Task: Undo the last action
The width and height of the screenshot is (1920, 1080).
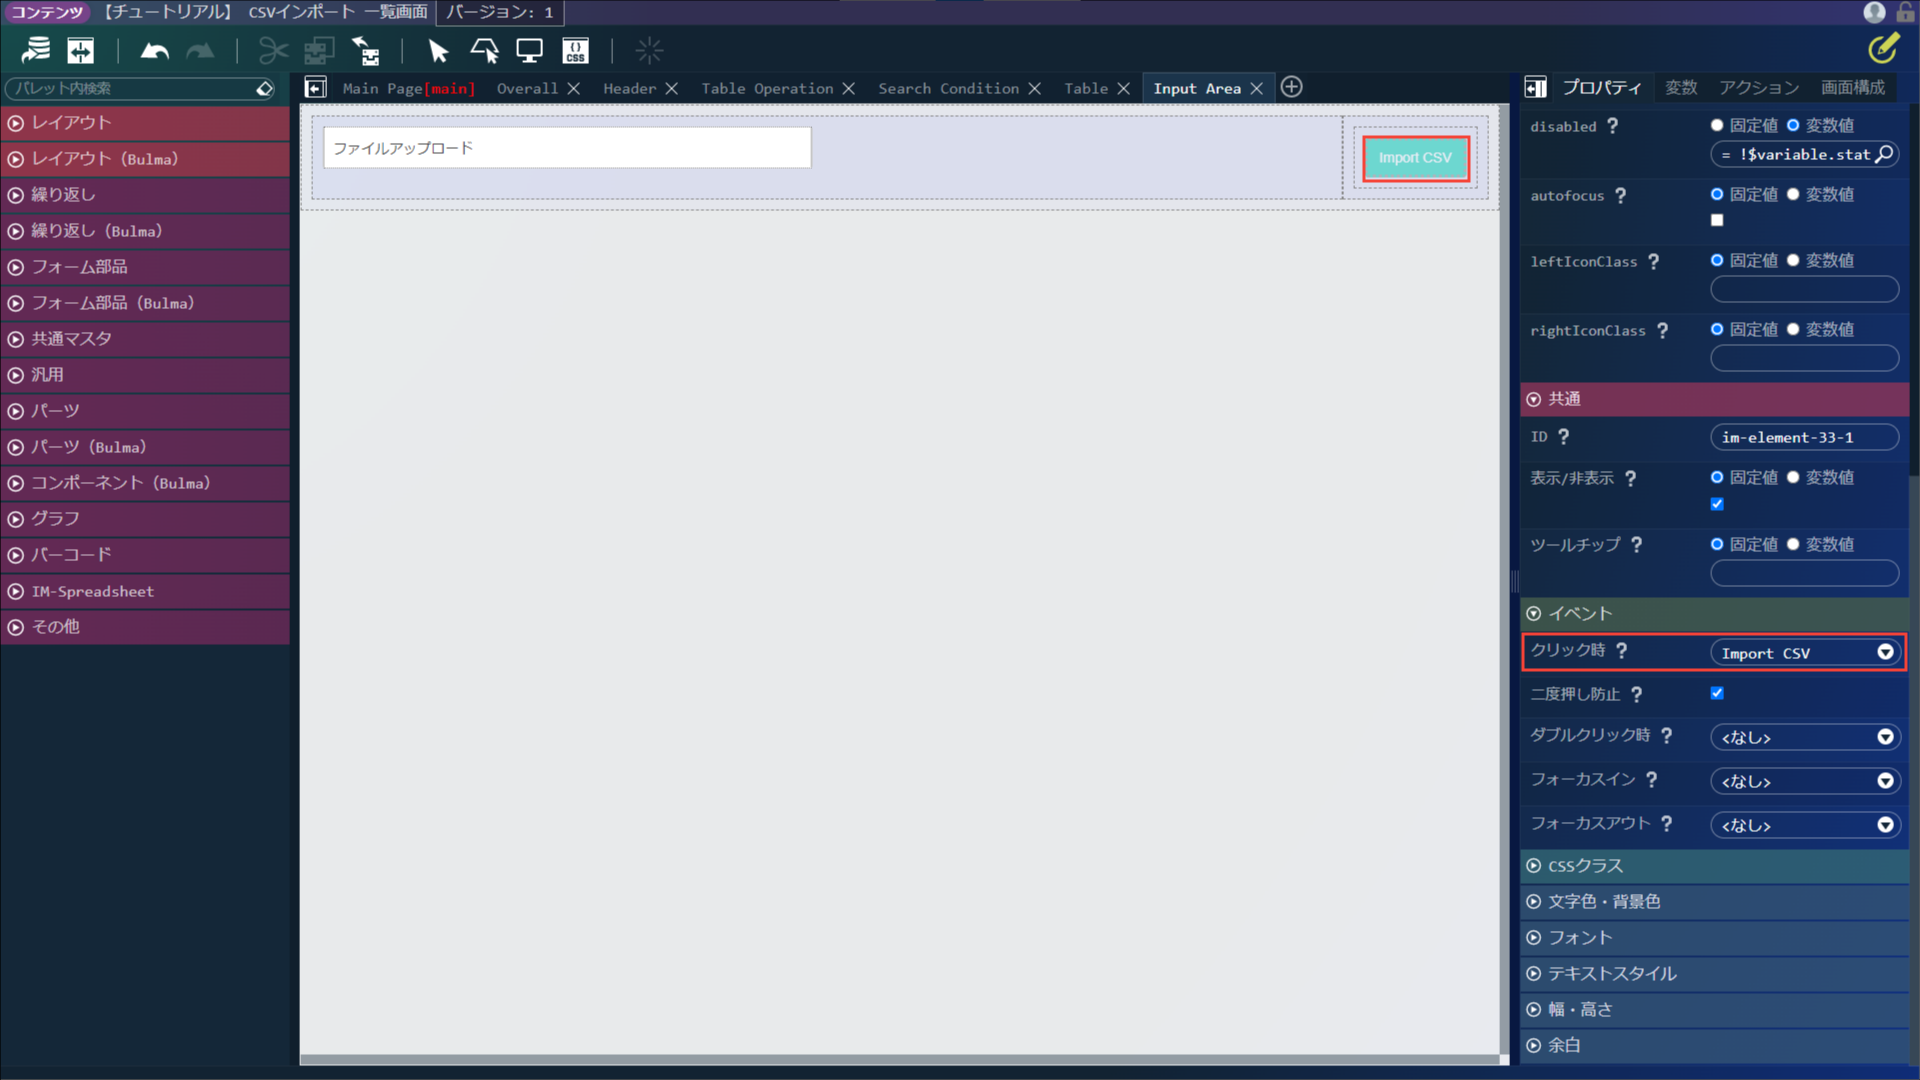Action: click(x=154, y=50)
